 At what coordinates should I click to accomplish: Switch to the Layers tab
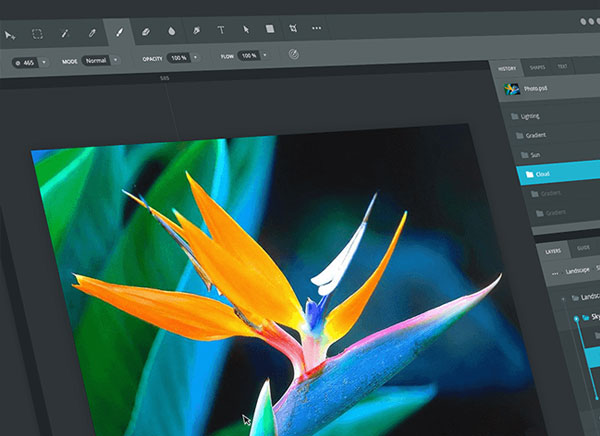tap(553, 251)
